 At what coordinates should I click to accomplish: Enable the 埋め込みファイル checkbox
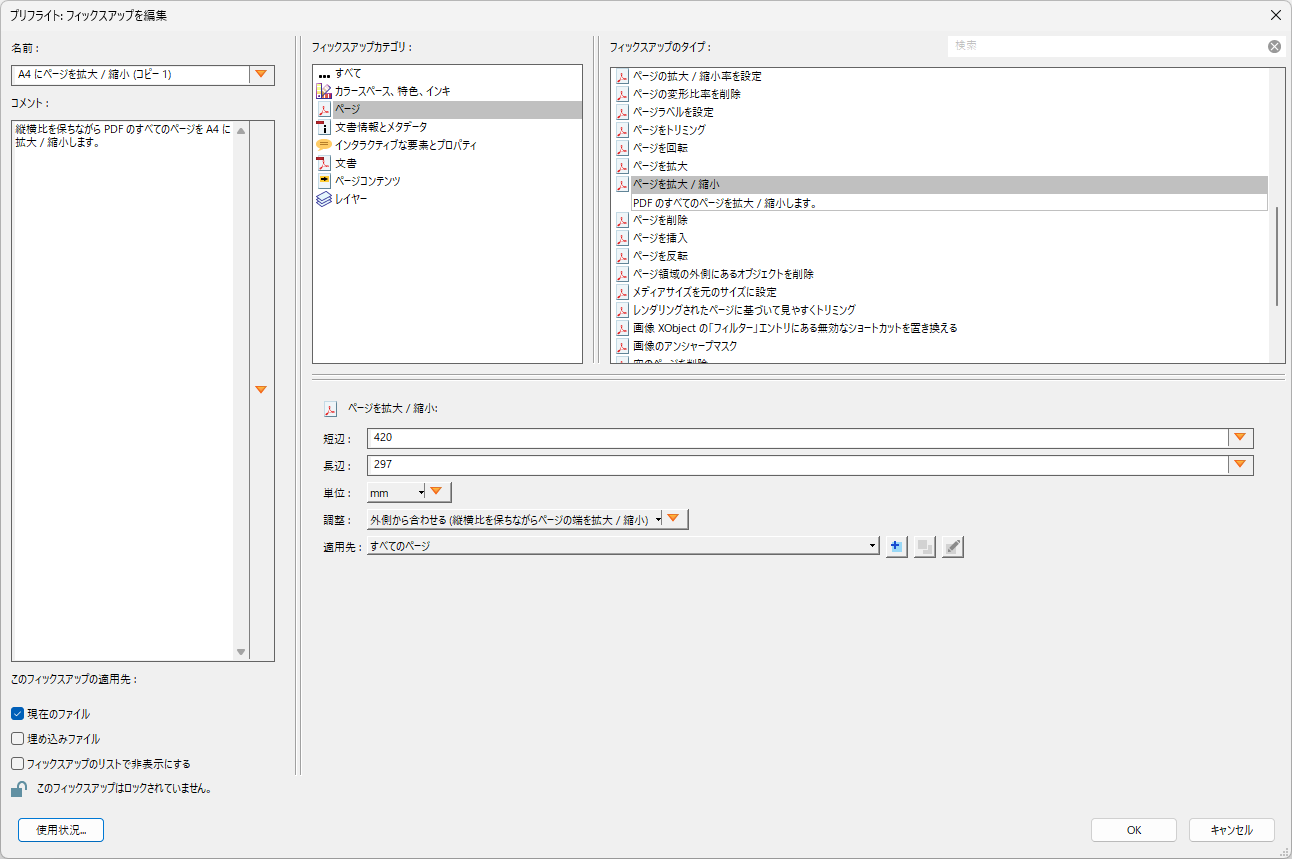coord(14,740)
